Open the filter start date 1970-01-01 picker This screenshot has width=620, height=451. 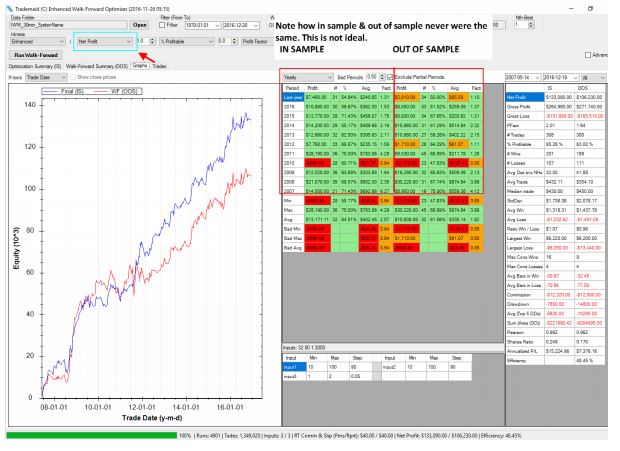pyautogui.click(x=199, y=24)
